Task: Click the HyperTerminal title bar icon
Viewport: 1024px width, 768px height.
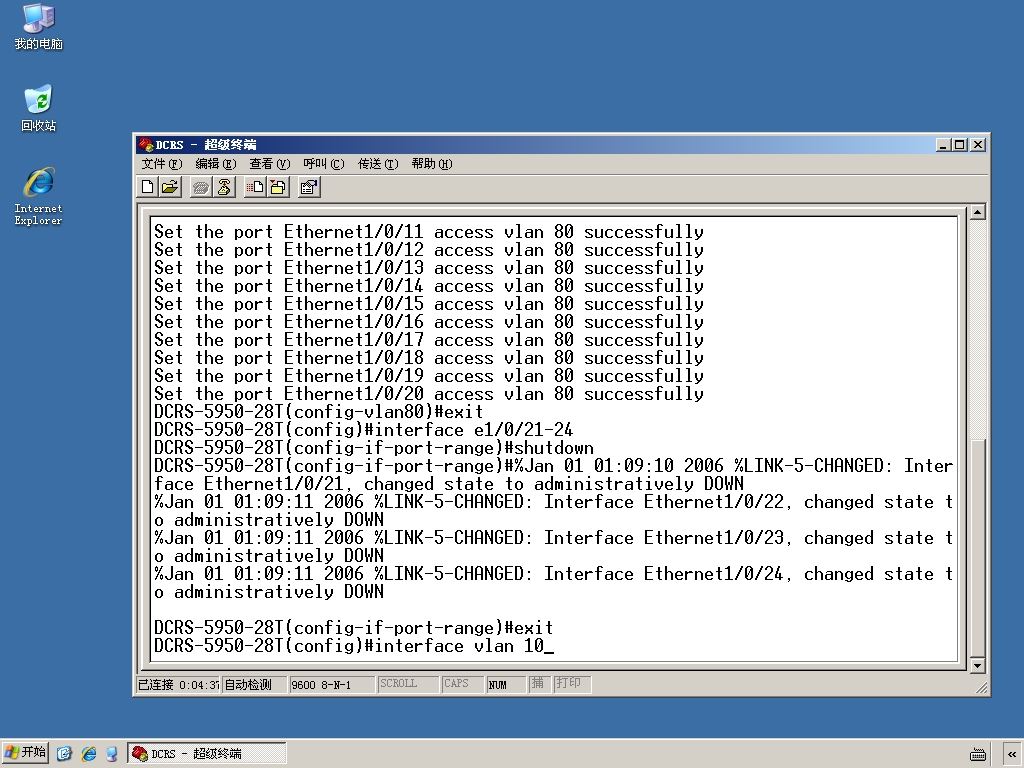Action: [146, 144]
